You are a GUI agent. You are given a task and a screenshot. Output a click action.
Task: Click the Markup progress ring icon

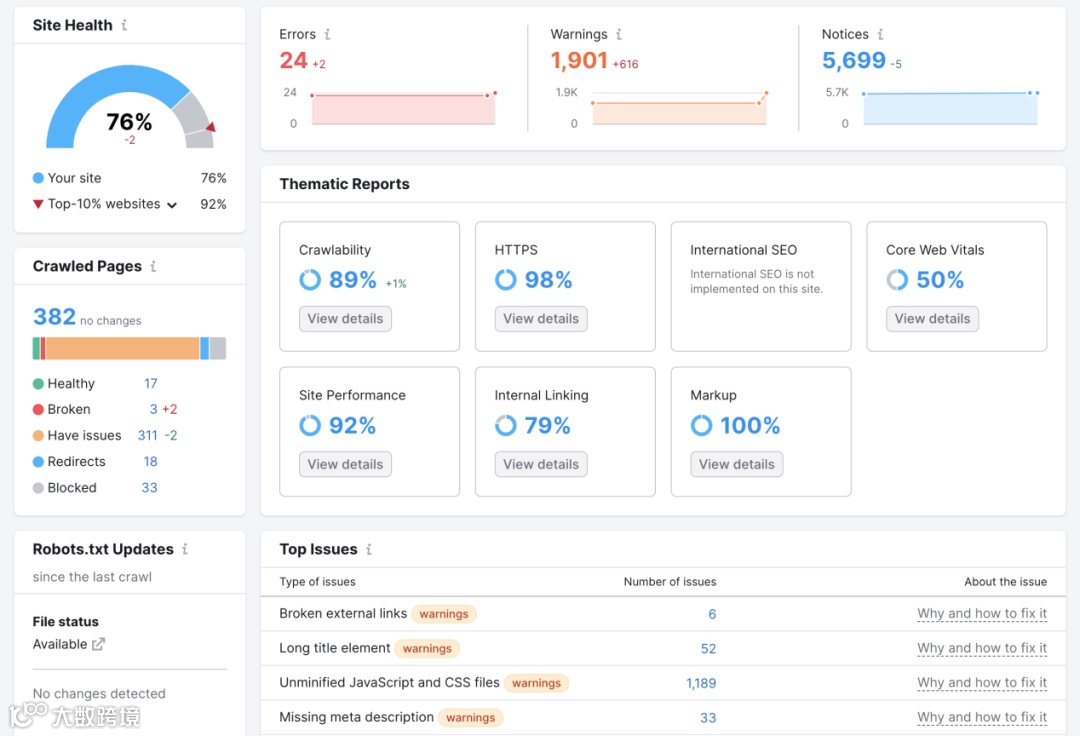701,425
